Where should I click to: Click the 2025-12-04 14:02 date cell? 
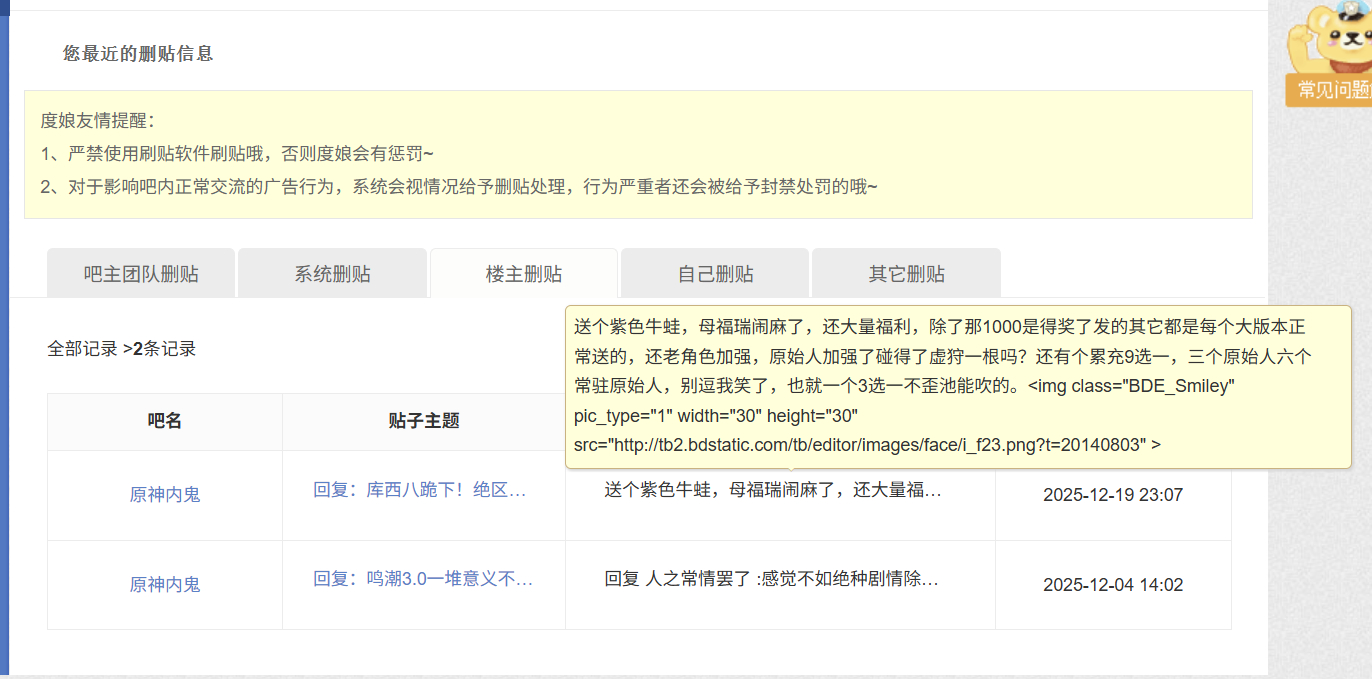click(1113, 585)
